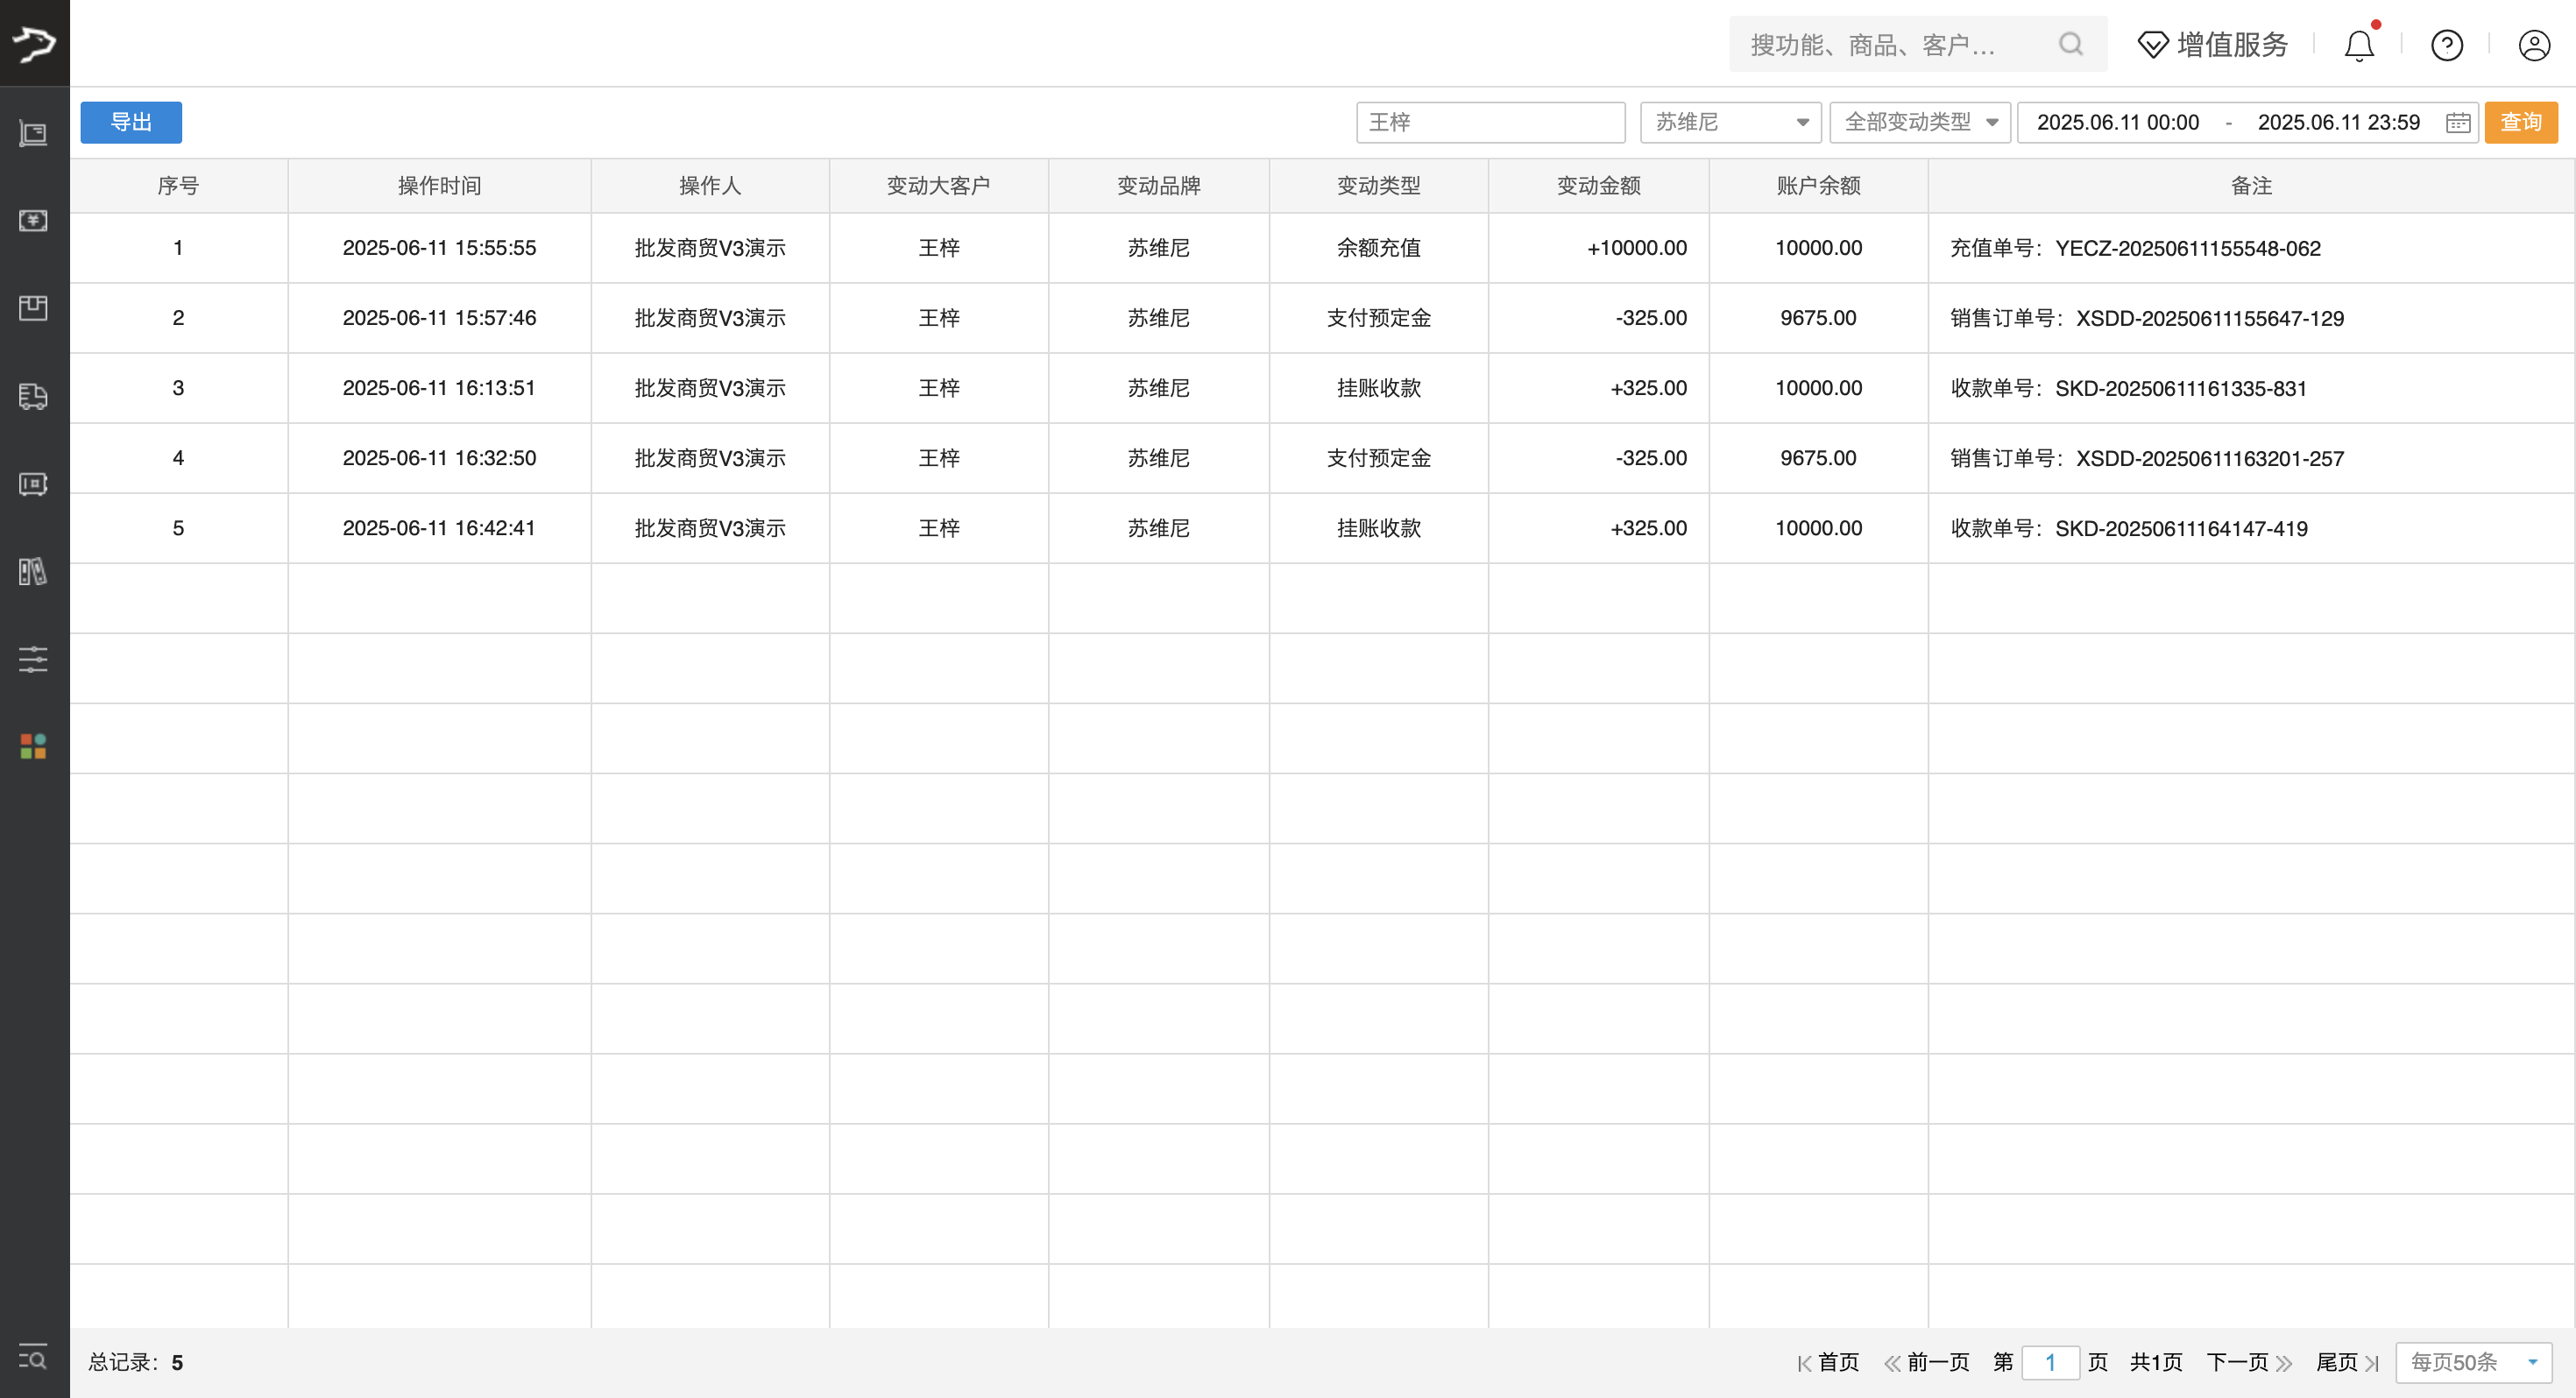
Task: Click the 变动金额 column header
Action: tap(1598, 185)
